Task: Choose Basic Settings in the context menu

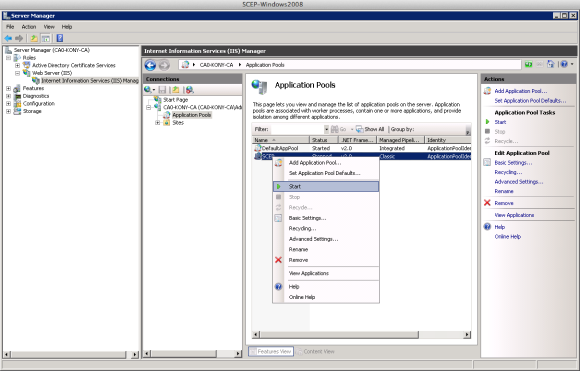Action: coord(326,218)
